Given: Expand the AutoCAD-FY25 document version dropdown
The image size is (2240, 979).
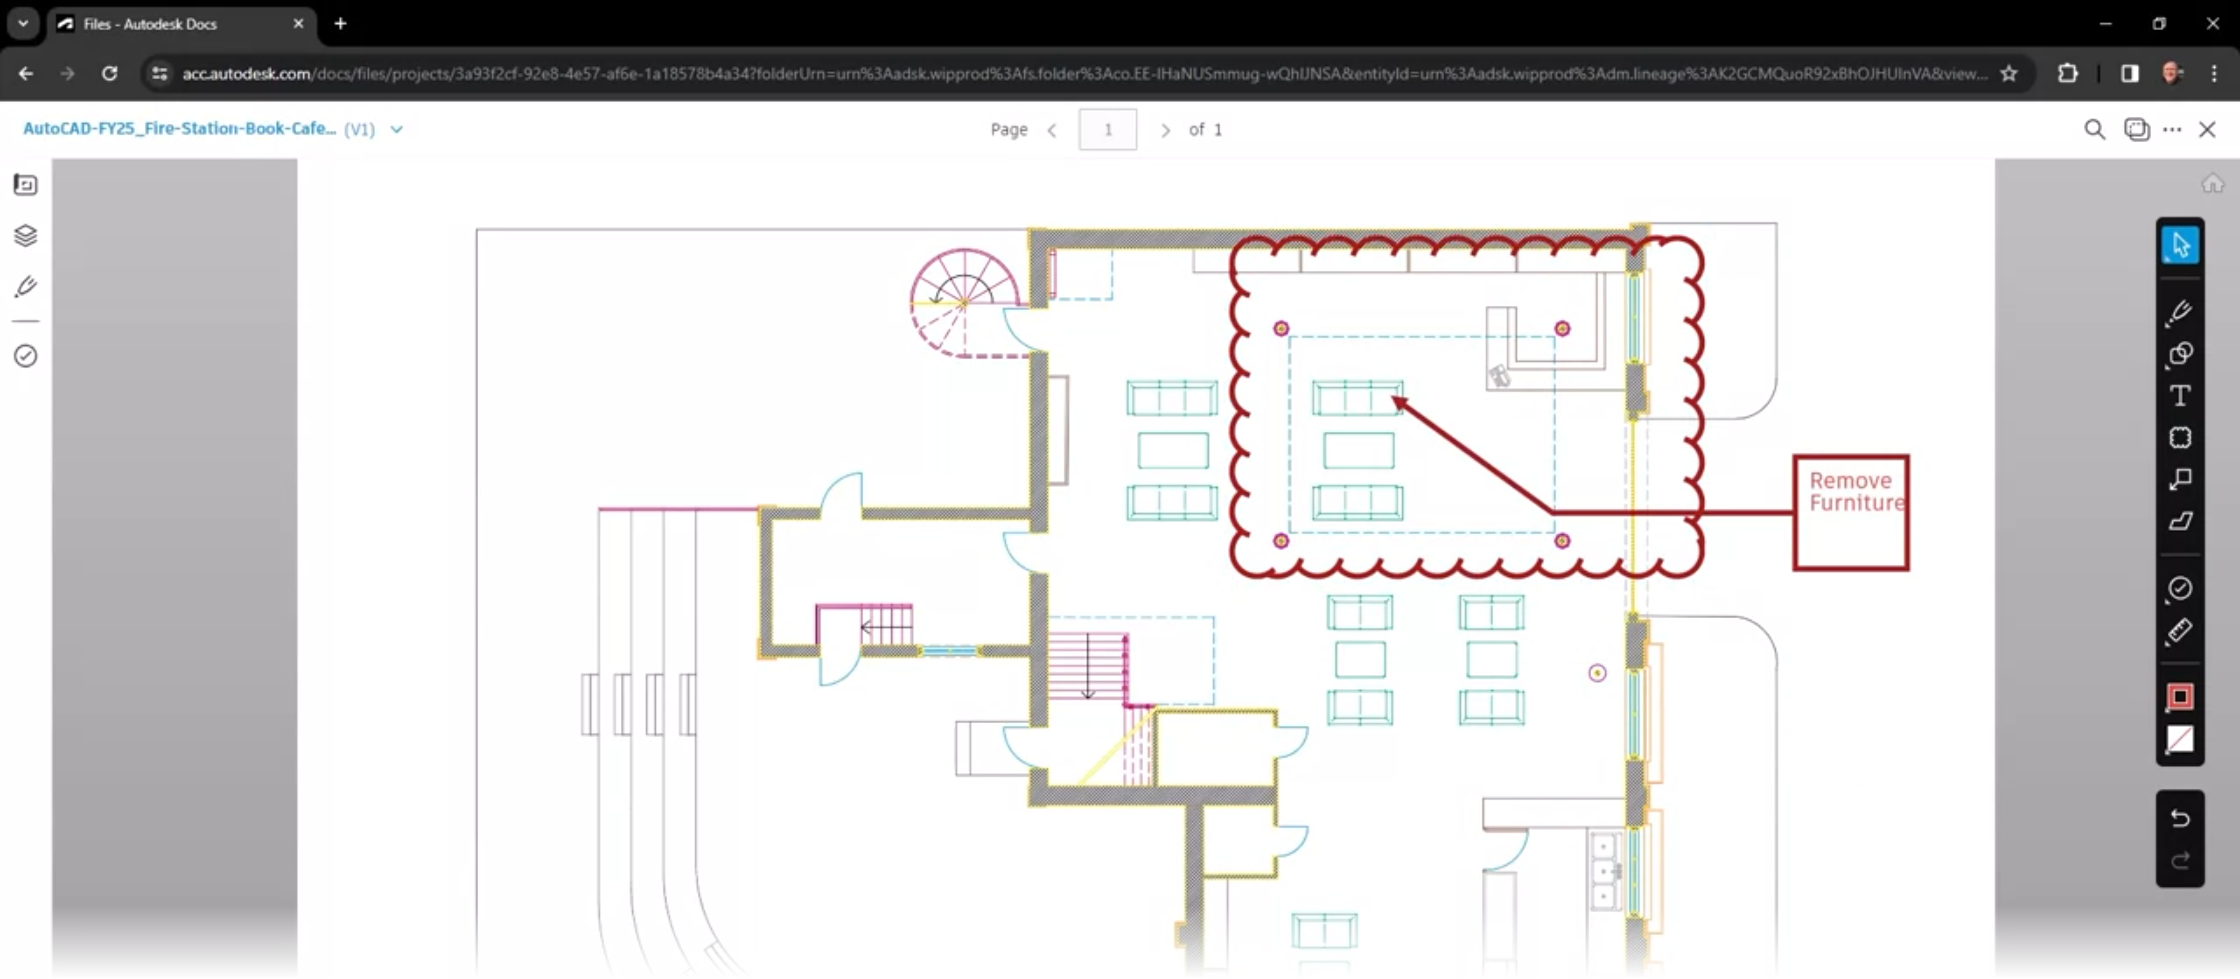Looking at the screenshot, I should click(x=396, y=129).
